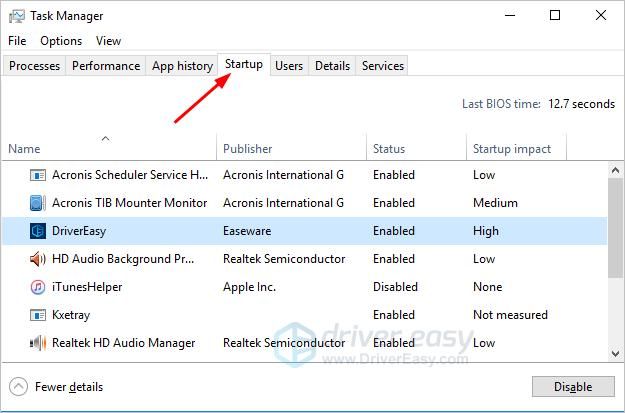Open the File menu

coord(17,41)
